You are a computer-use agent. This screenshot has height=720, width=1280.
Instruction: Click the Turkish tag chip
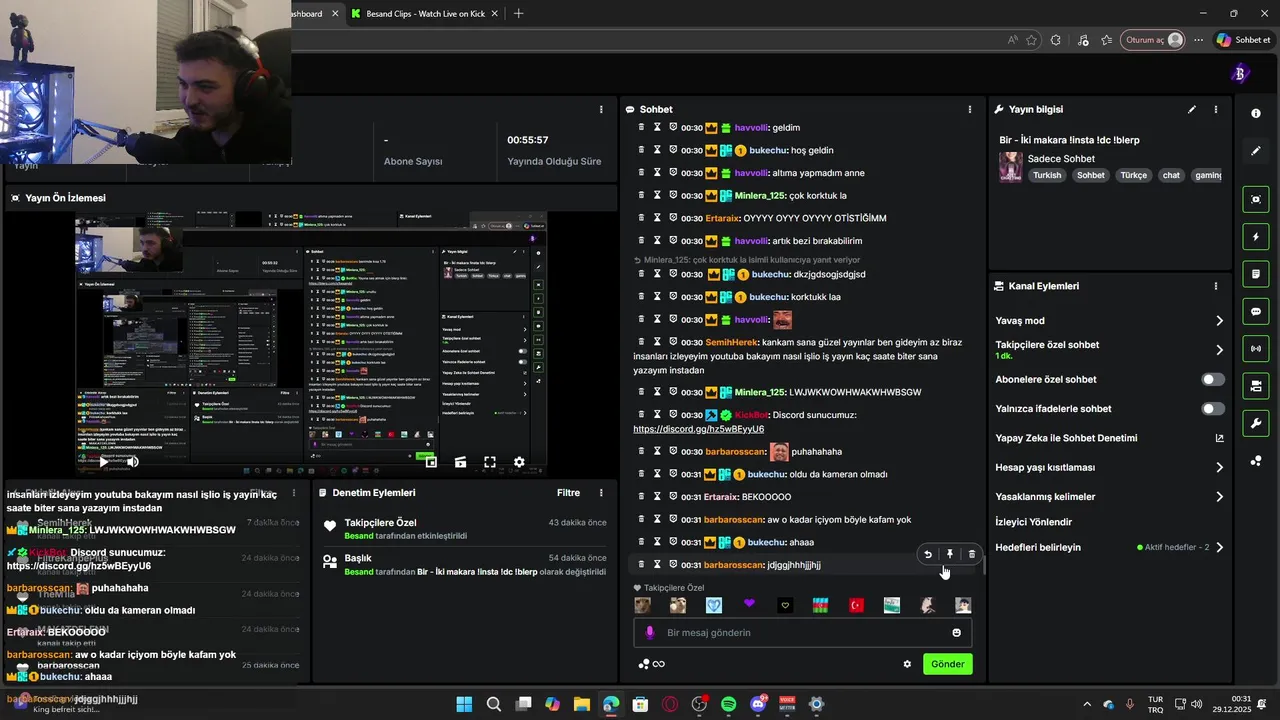1047,175
